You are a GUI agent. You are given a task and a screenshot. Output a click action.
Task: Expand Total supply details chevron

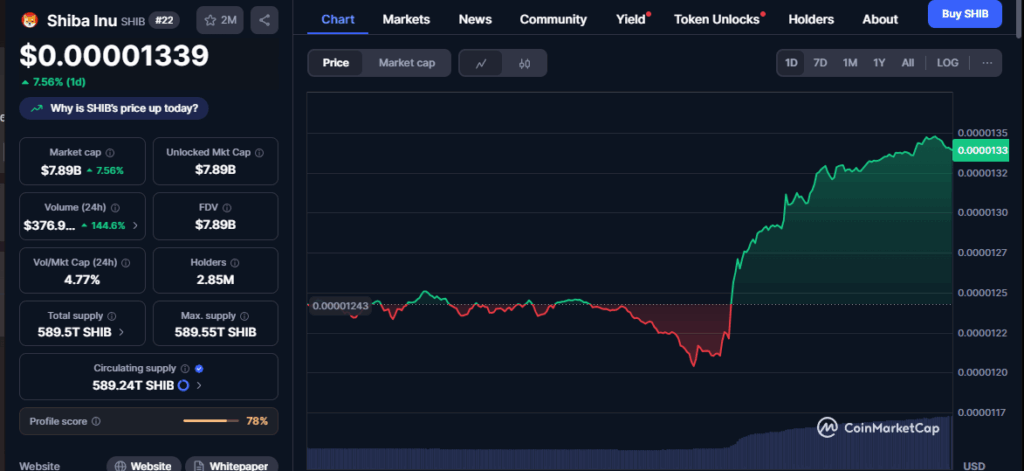click(x=121, y=332)
